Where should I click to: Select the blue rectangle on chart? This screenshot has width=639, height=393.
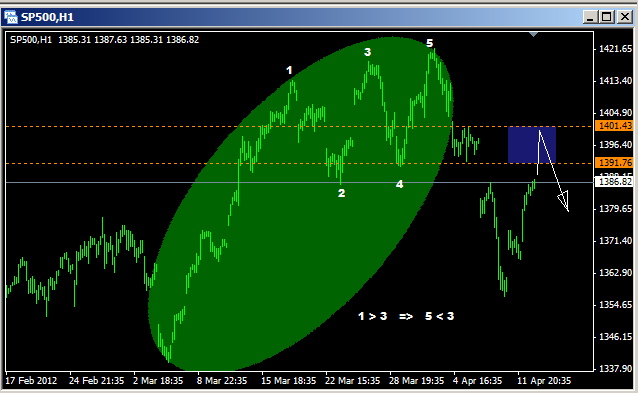pos(532,145)
